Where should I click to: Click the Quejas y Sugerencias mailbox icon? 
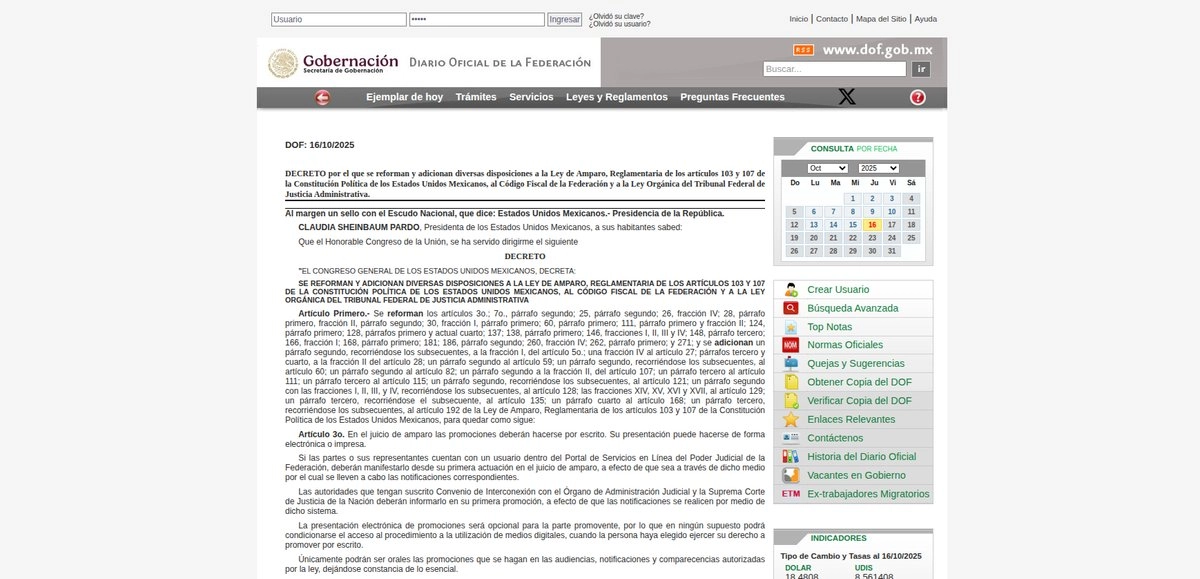[x=790, y=363]
